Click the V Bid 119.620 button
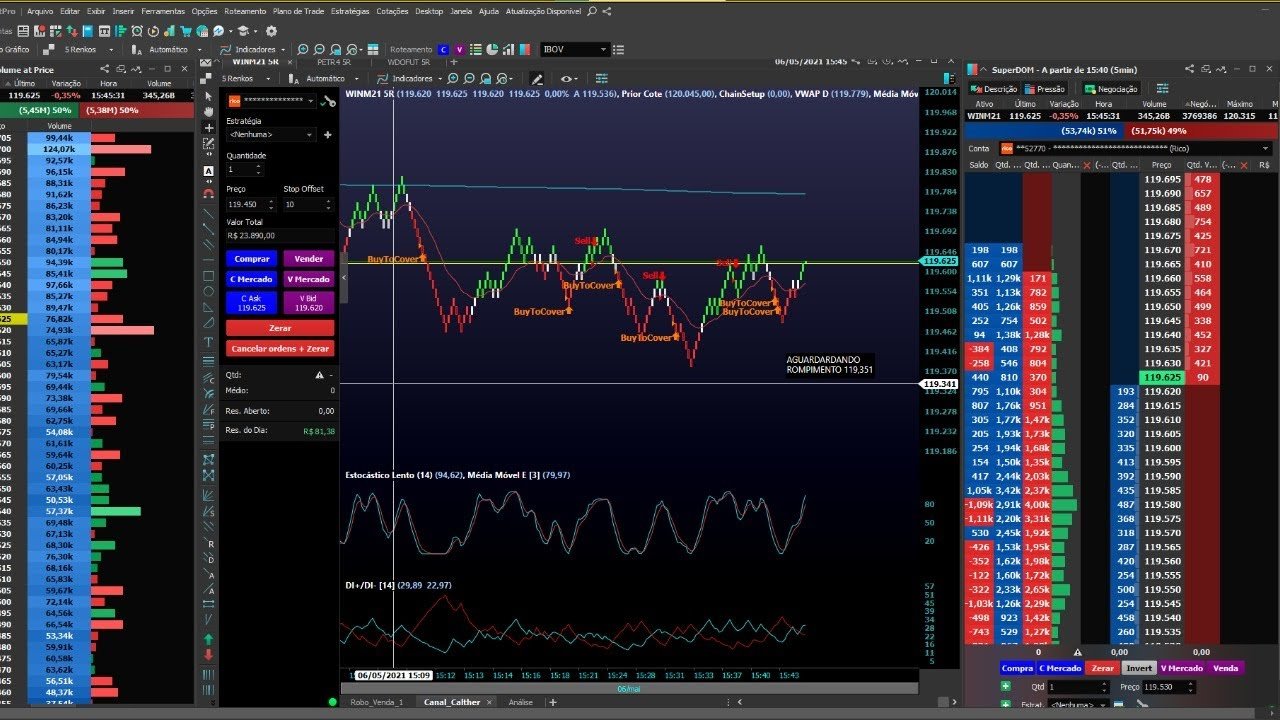The image size is (1280, 720). coord(308,302)
